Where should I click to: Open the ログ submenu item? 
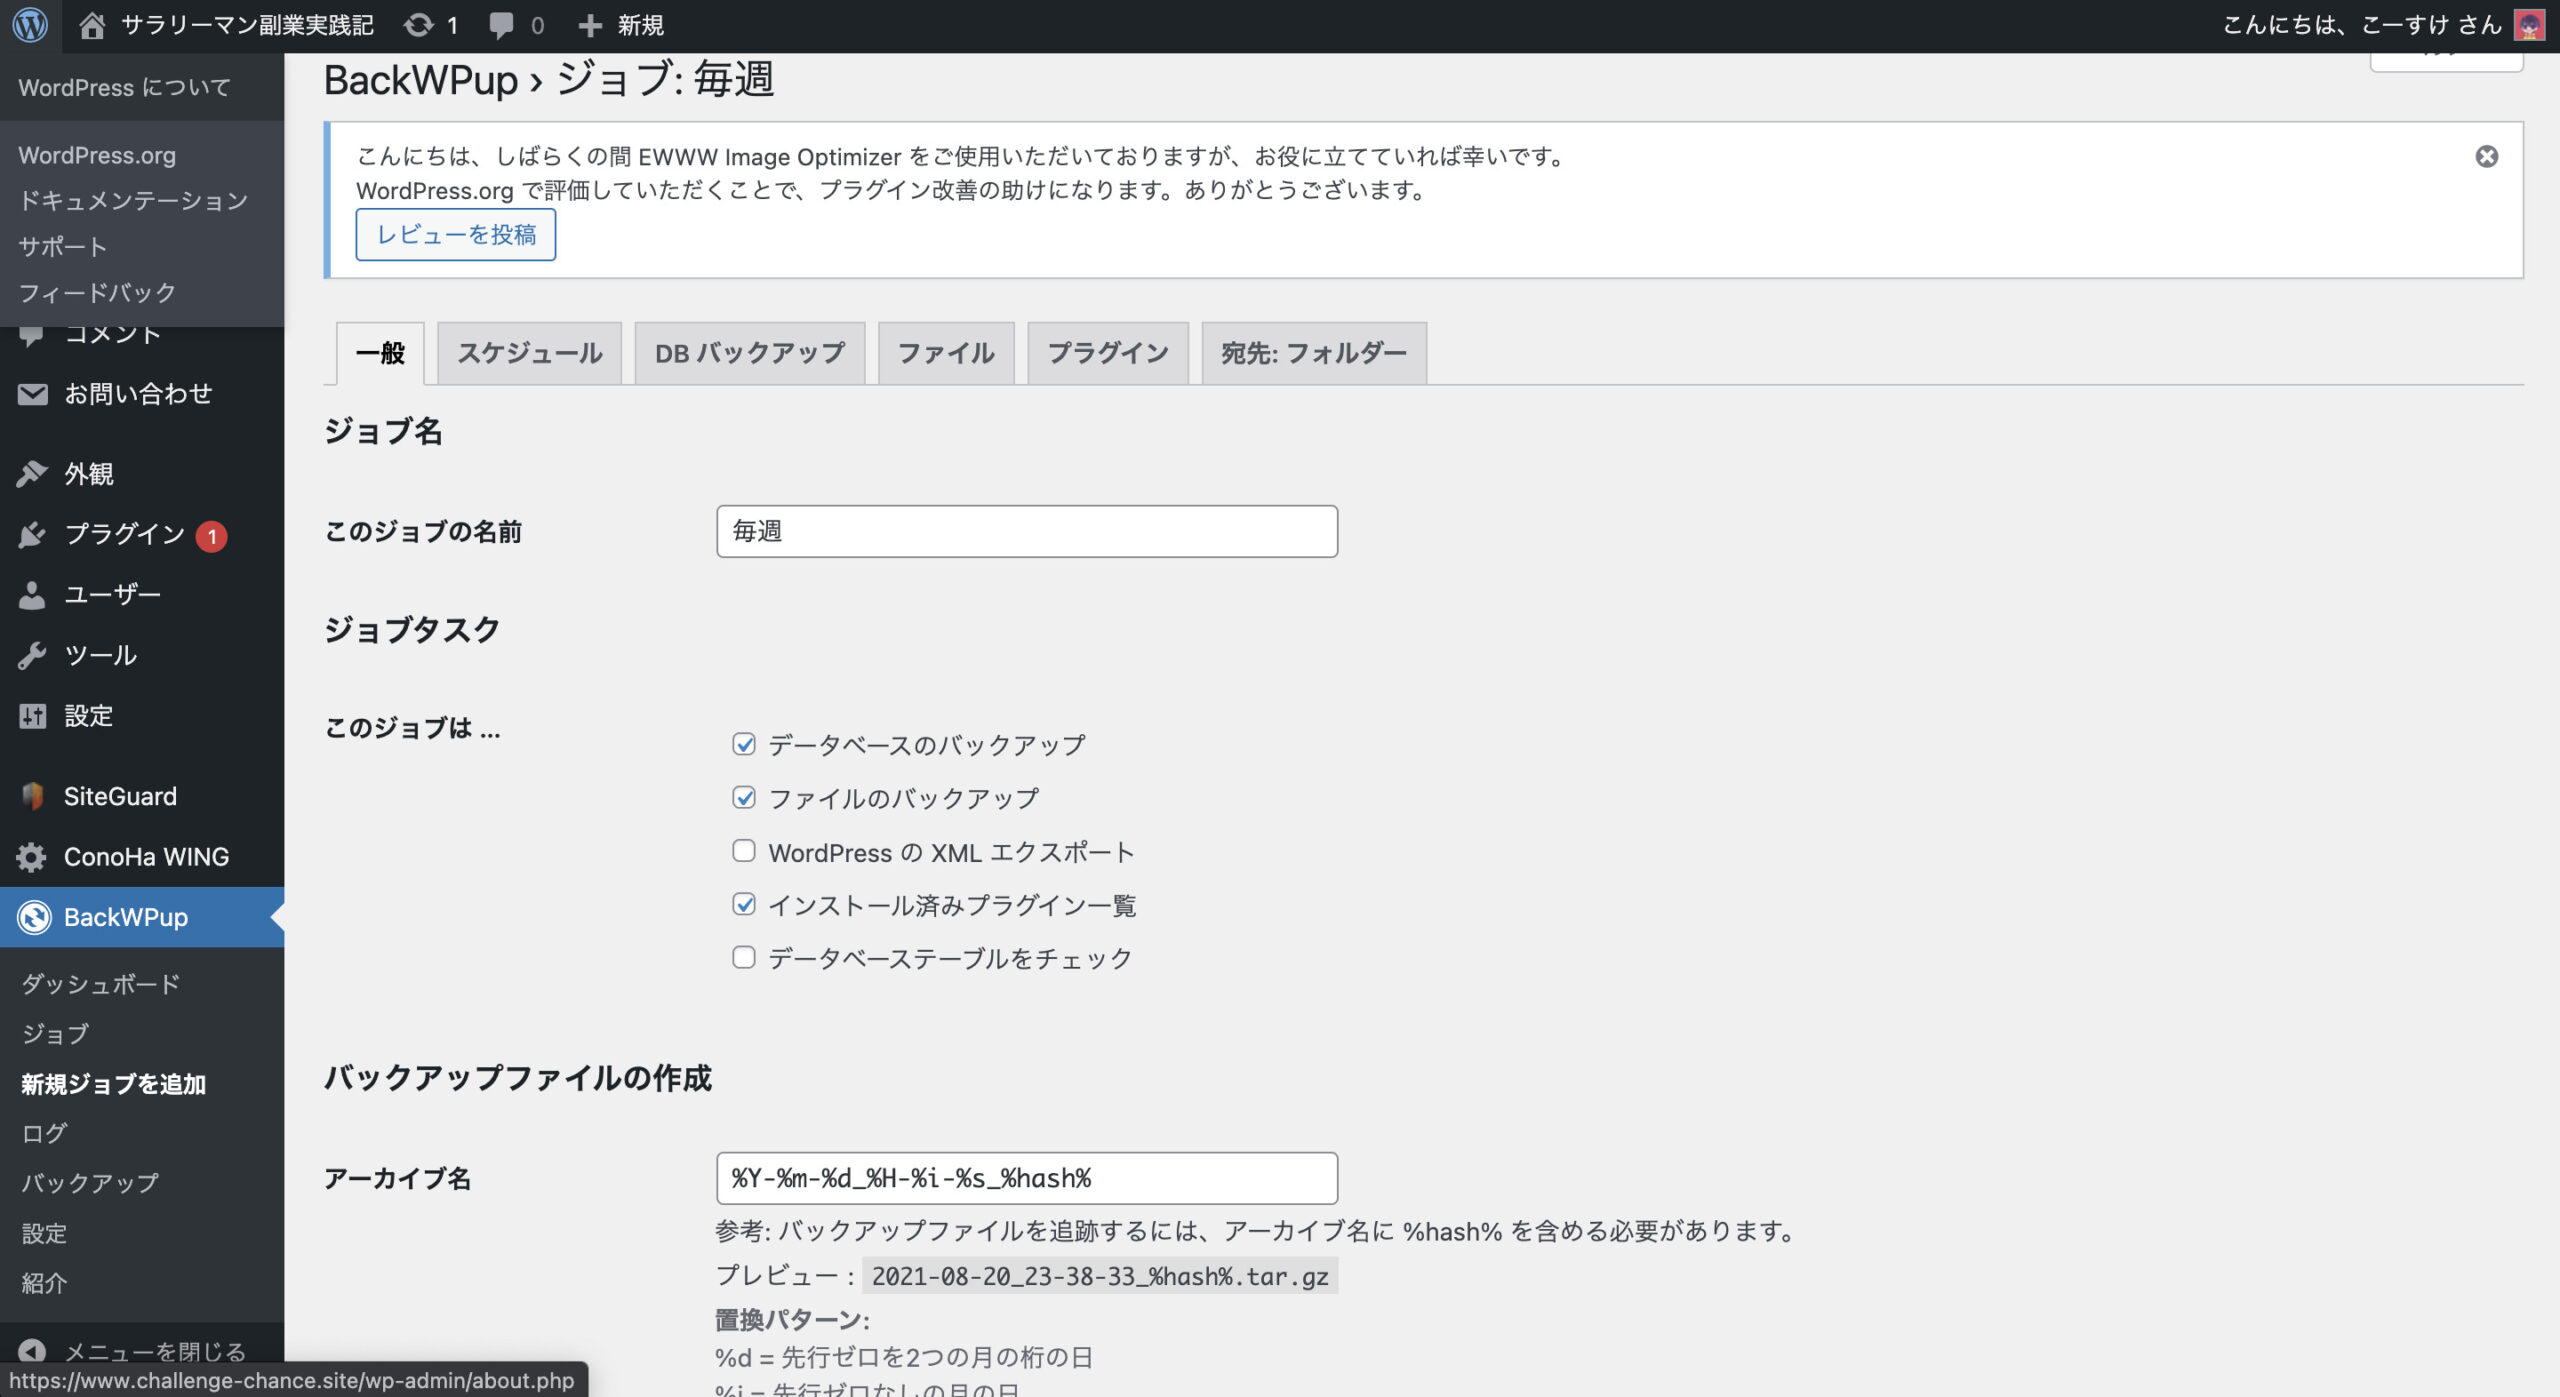44,1133
